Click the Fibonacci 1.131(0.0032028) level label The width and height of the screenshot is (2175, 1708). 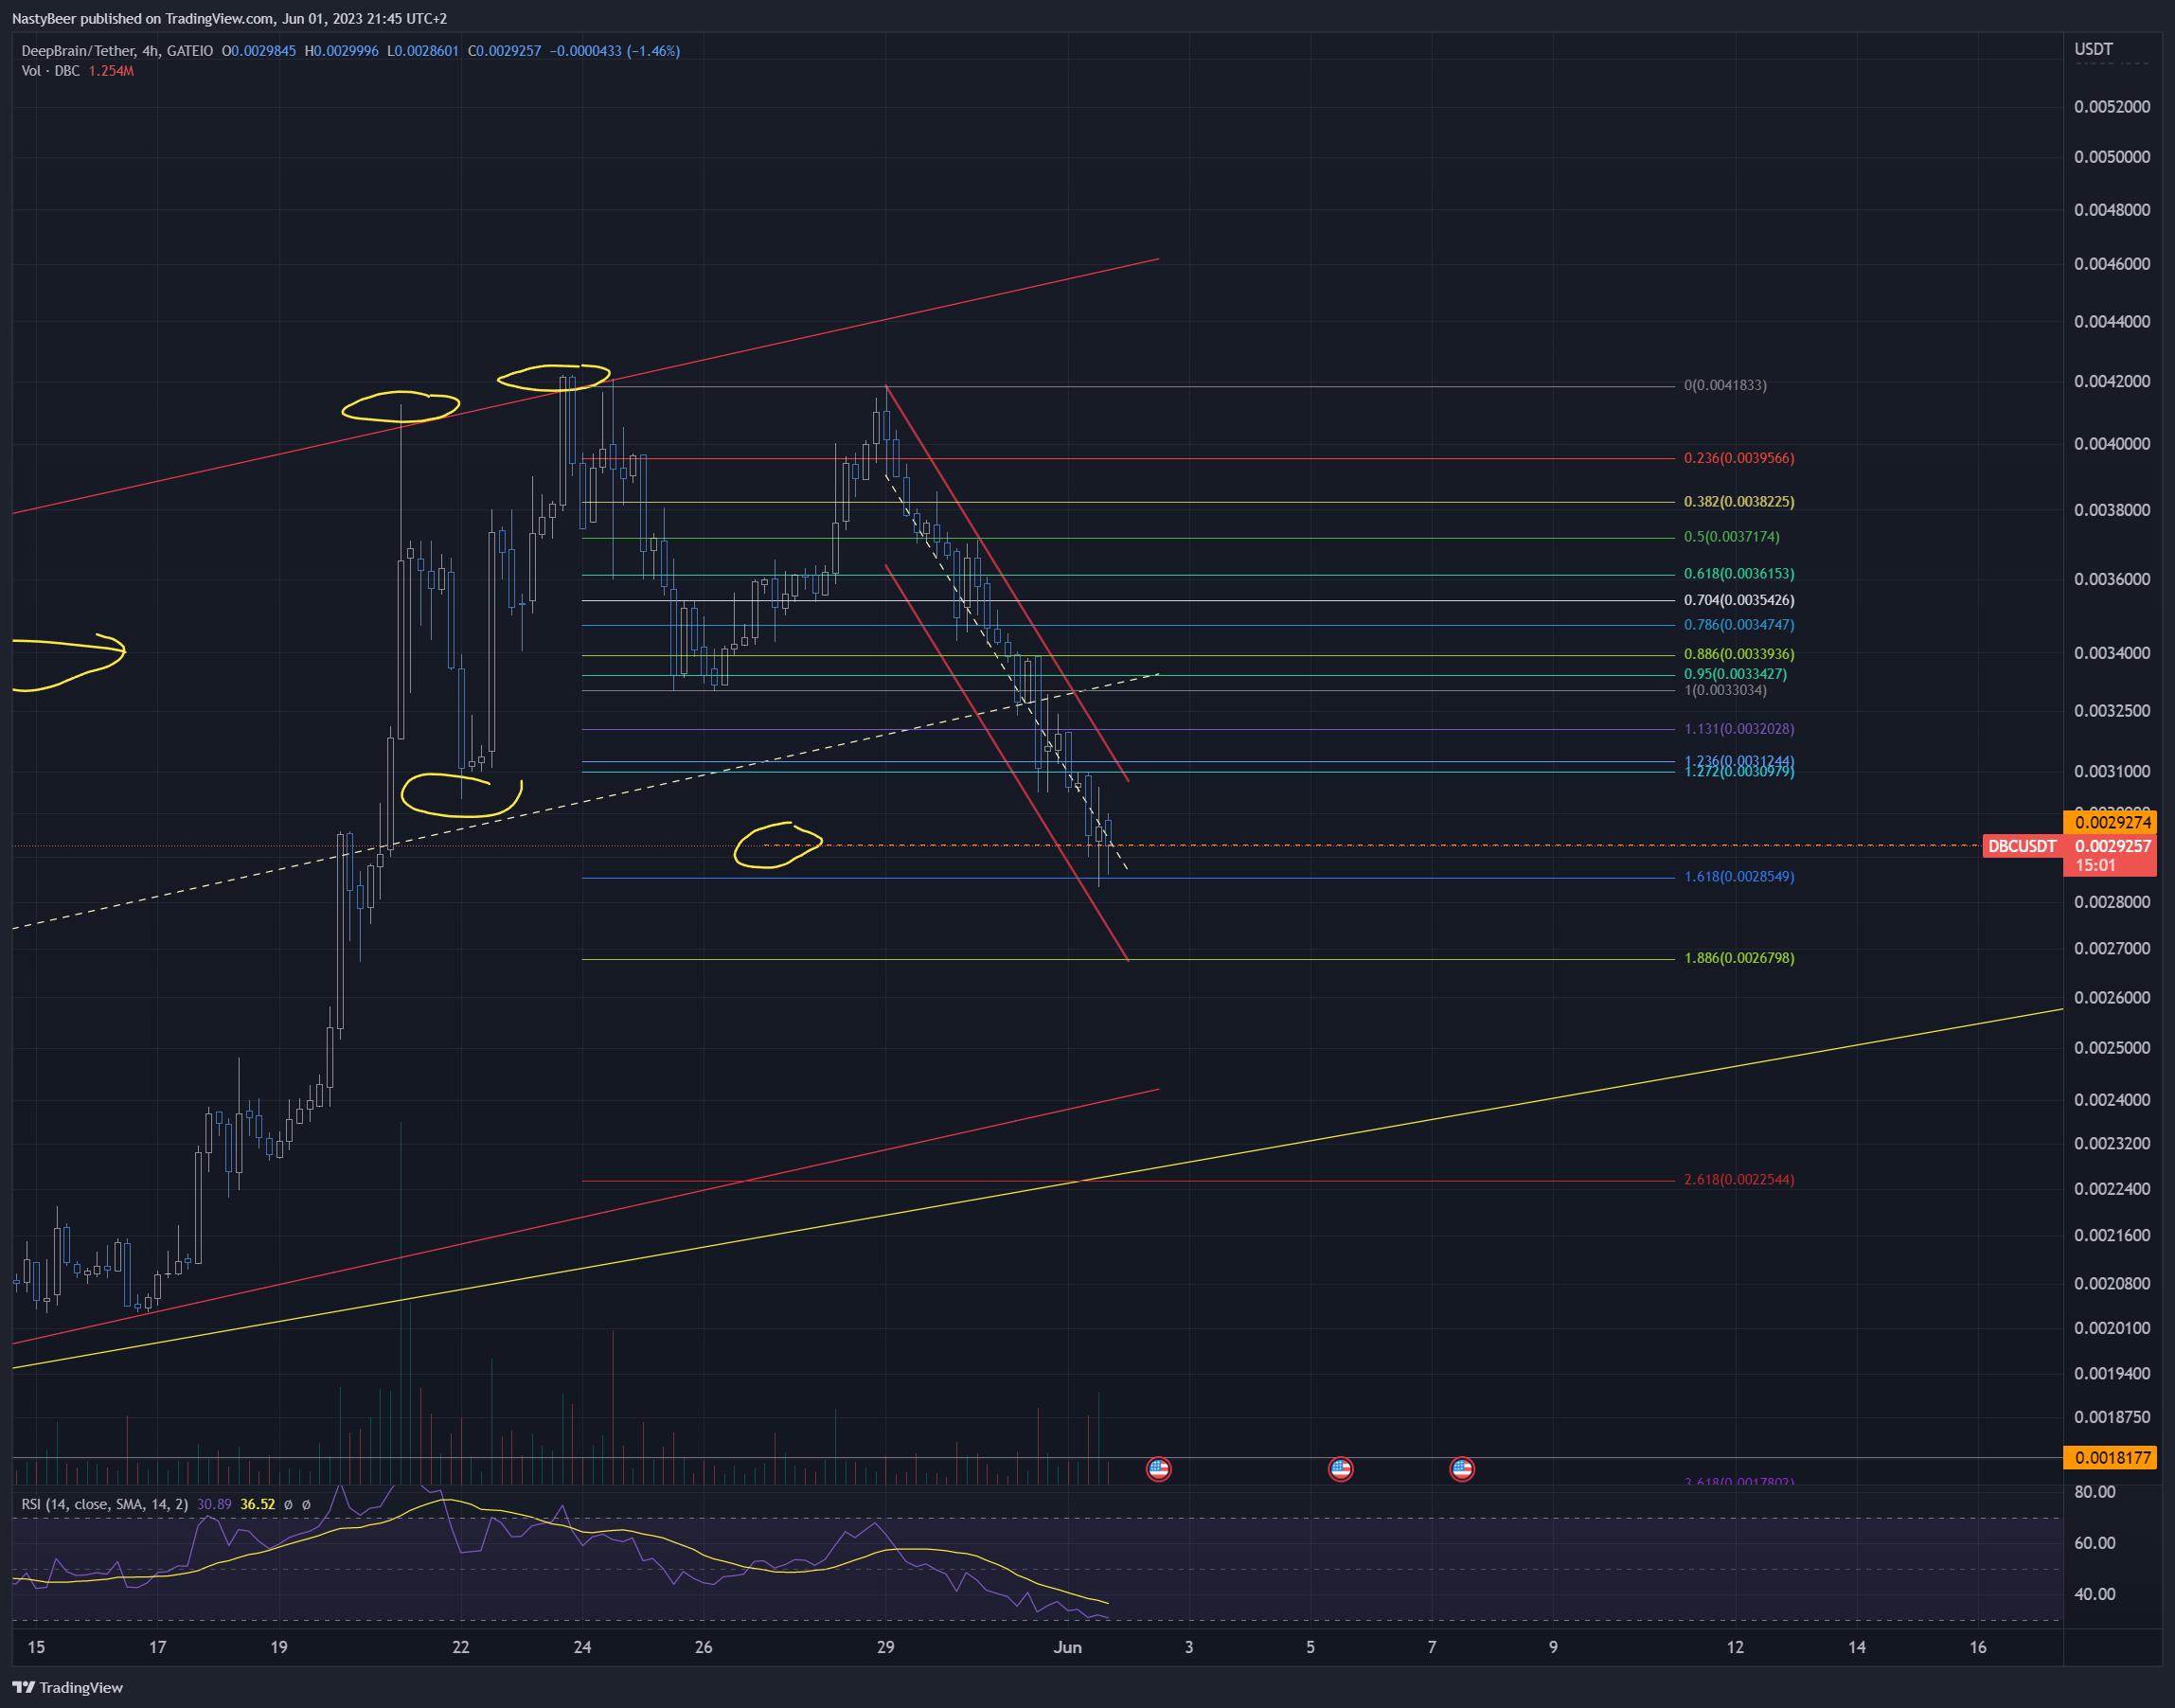(x=1739, y=729)
